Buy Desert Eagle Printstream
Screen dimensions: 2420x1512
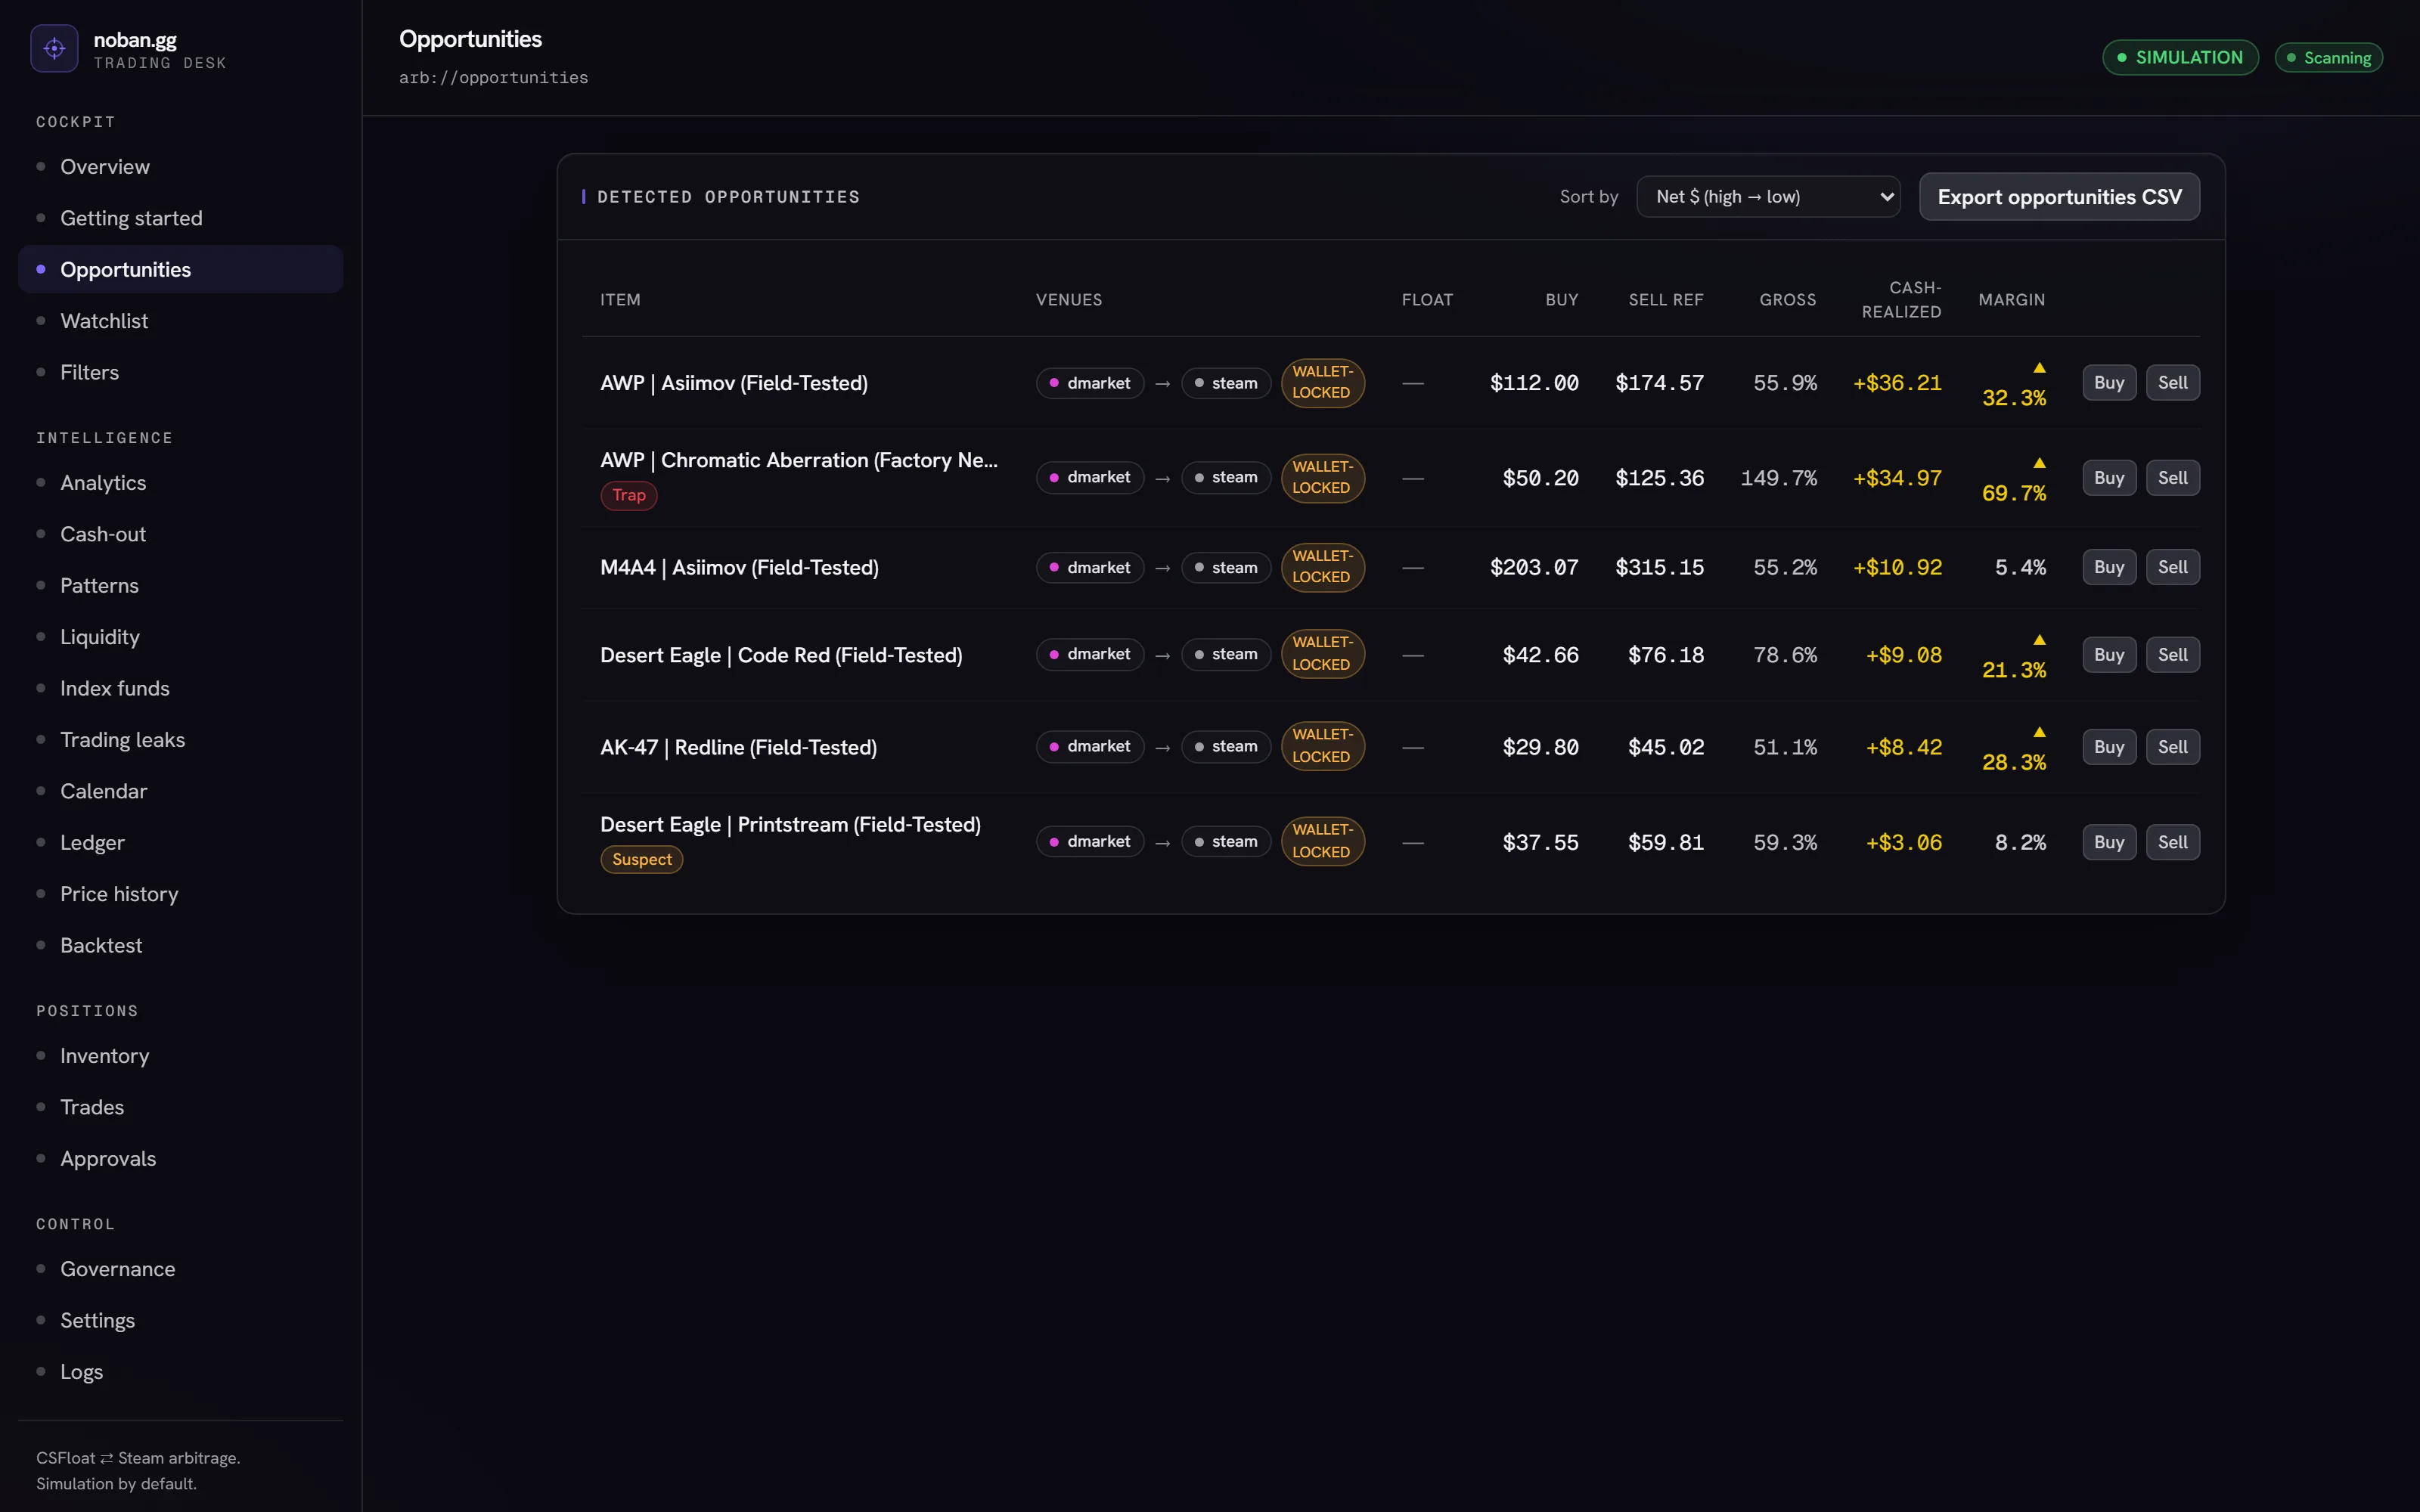pos(2109,842)
